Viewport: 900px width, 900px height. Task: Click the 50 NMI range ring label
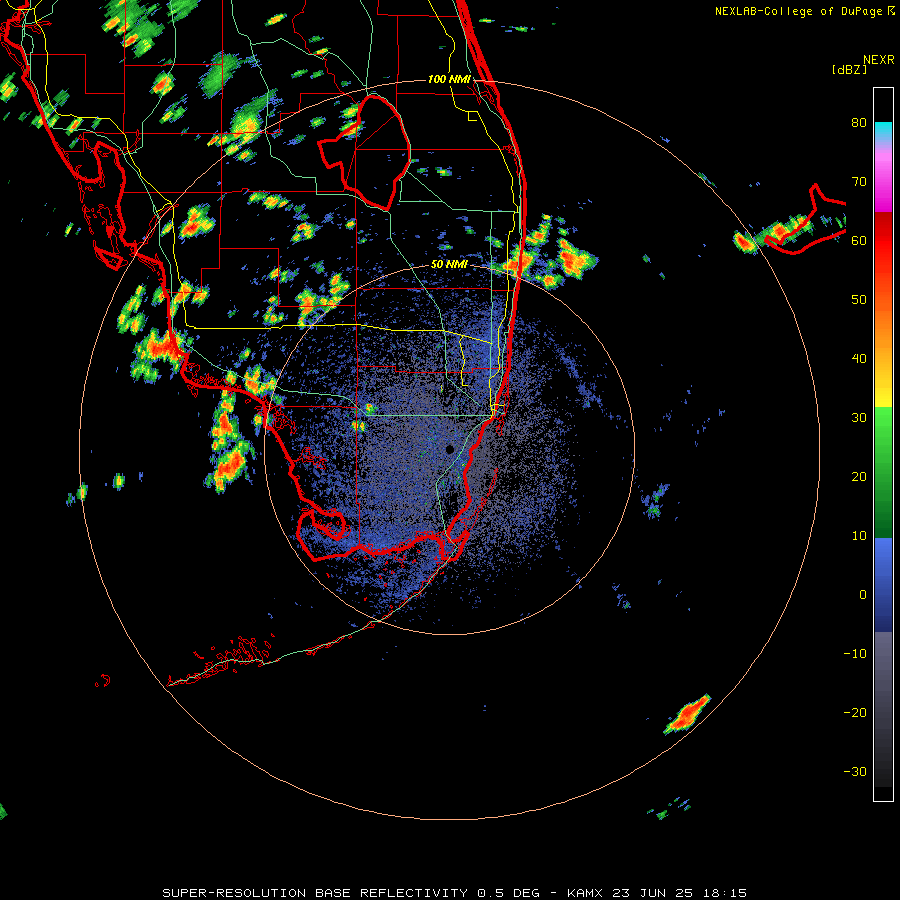(449, 265)
